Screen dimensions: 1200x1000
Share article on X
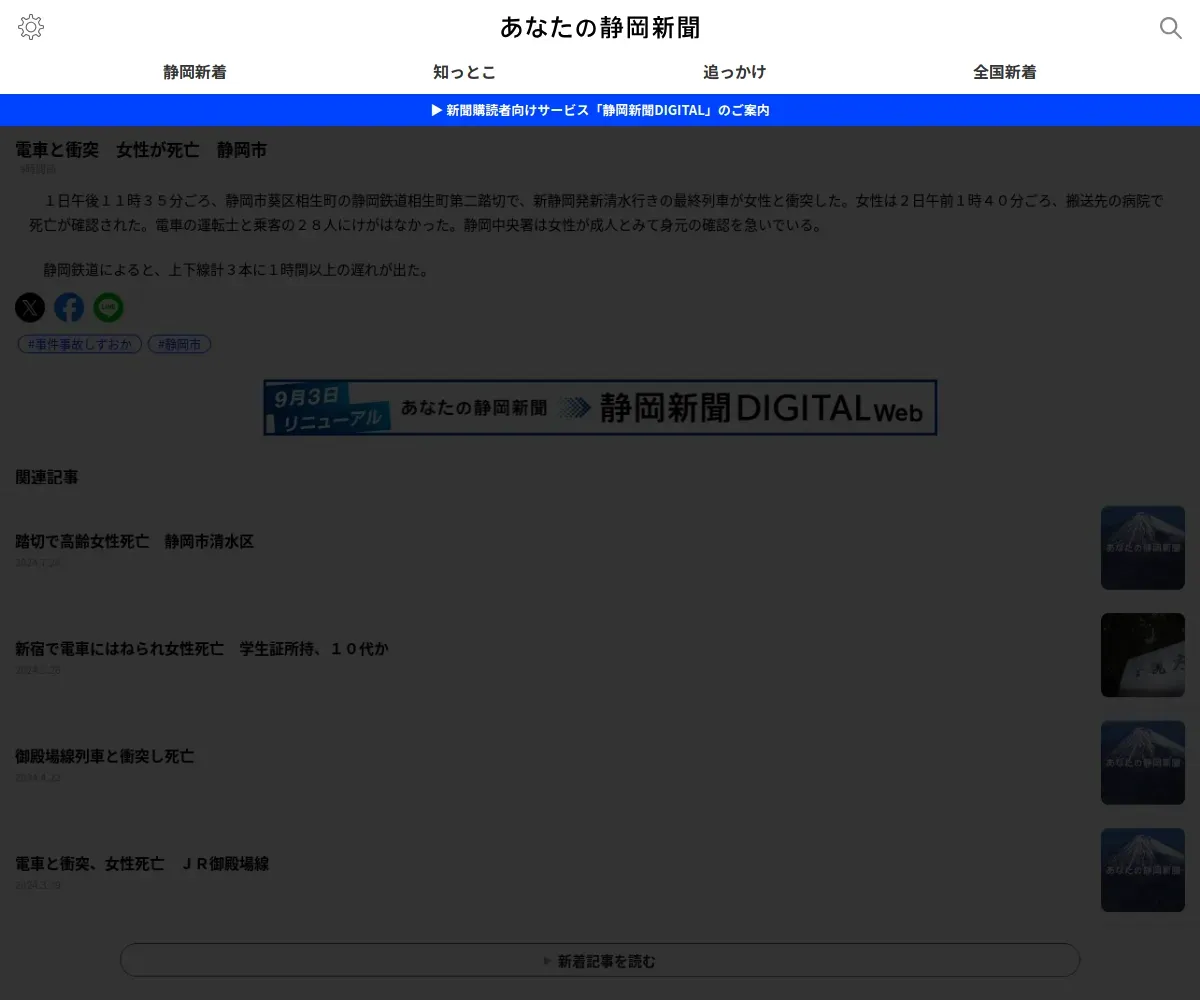30,307
